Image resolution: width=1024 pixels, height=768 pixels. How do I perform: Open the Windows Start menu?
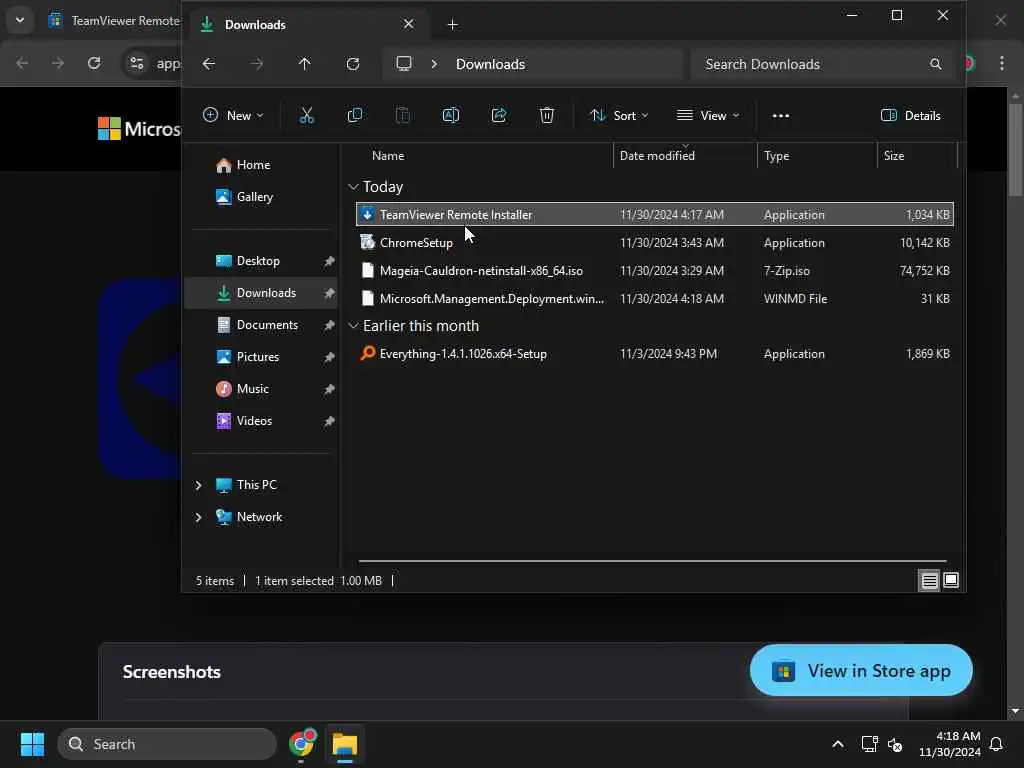[32, 744]
